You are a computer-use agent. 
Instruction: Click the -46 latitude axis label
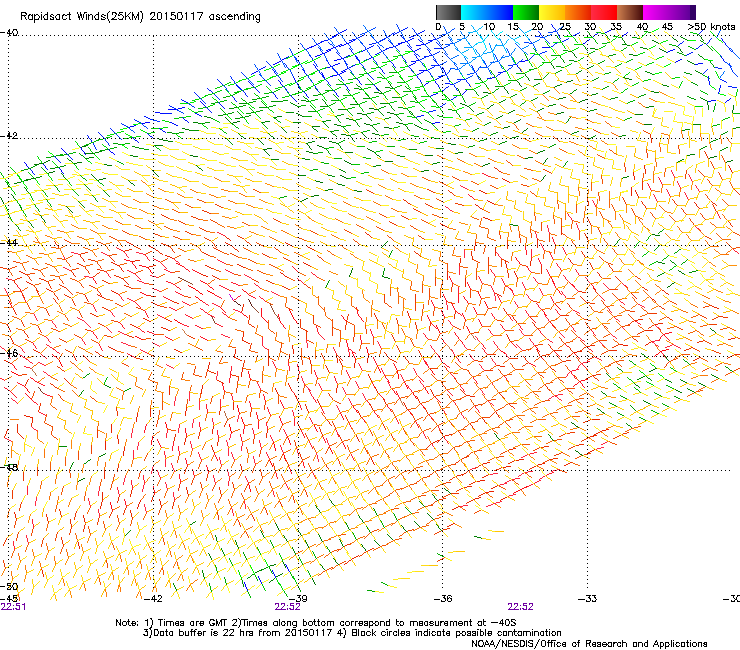9,353
